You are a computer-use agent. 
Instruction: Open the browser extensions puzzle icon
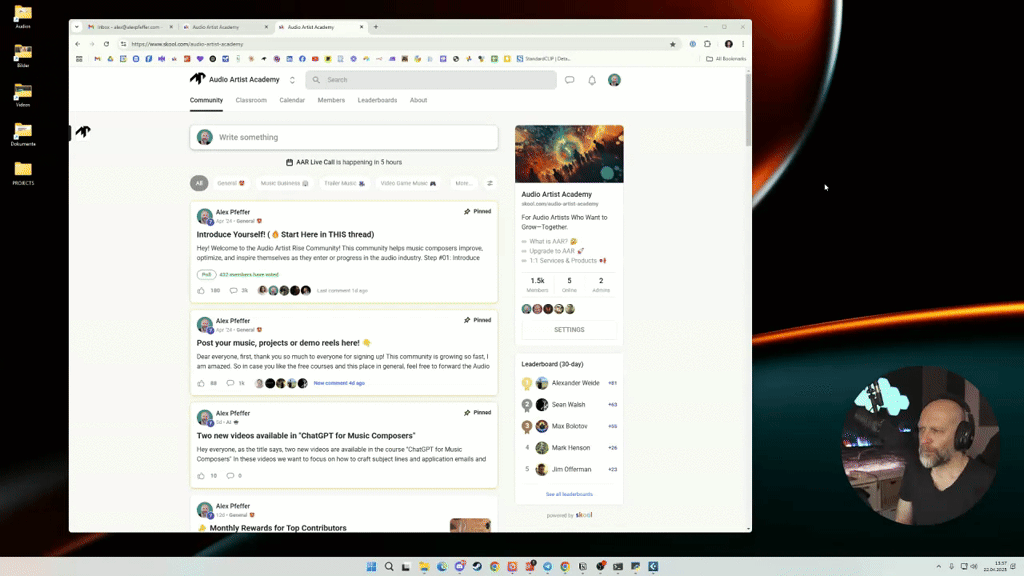pyautogui.click(x=707, y=44)
